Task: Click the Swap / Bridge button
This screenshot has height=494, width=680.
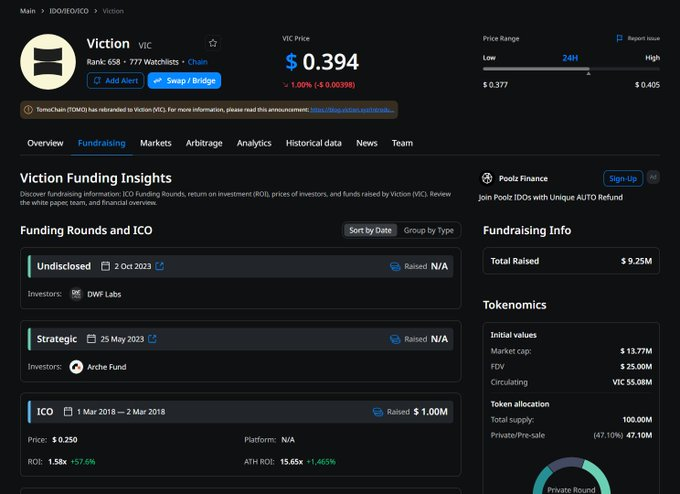Action: [184, 81]
